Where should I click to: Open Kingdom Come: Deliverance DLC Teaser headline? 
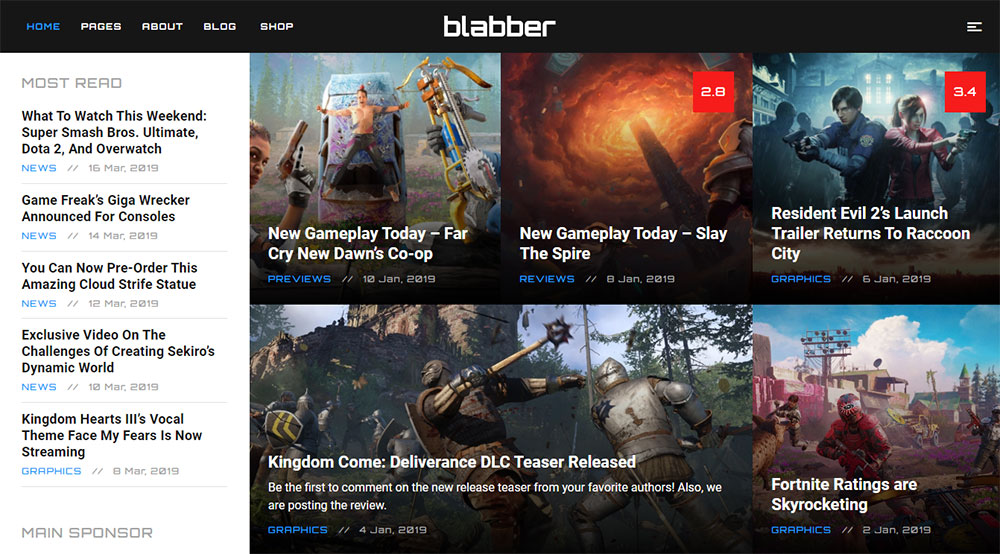[x=452, y=462]
